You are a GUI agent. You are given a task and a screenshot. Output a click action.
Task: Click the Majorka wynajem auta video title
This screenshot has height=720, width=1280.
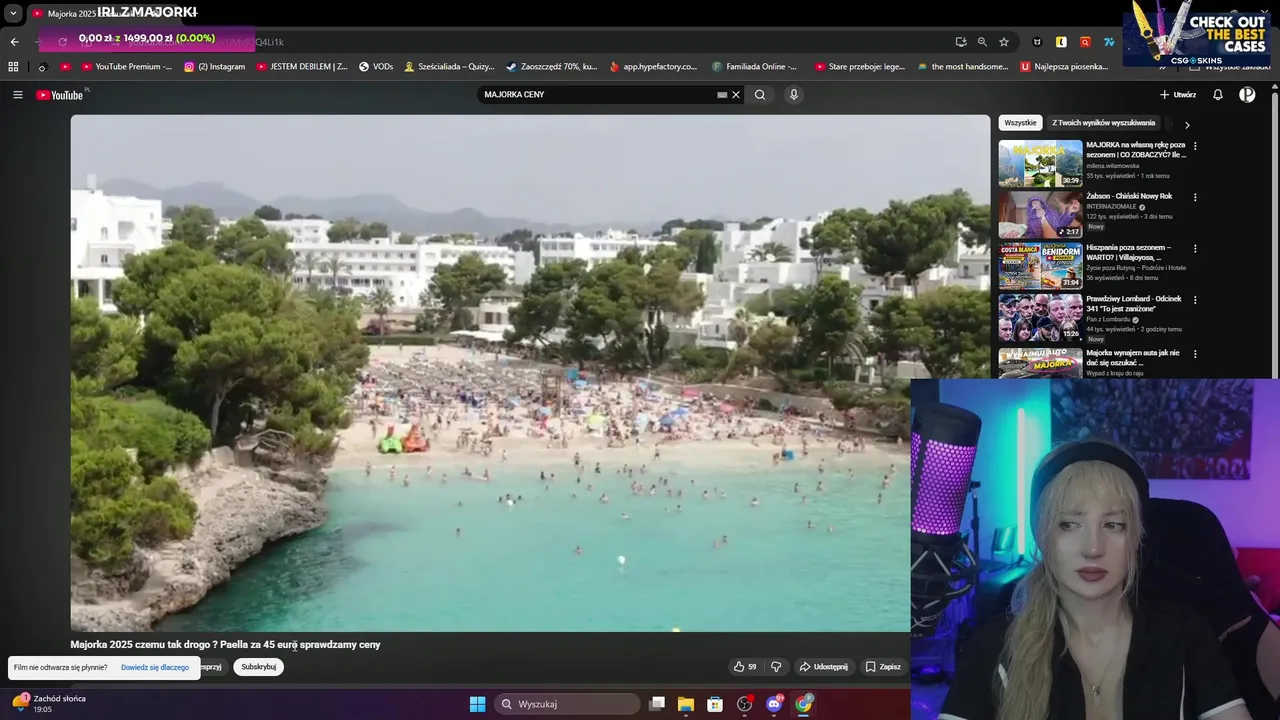pos(1133,357)
